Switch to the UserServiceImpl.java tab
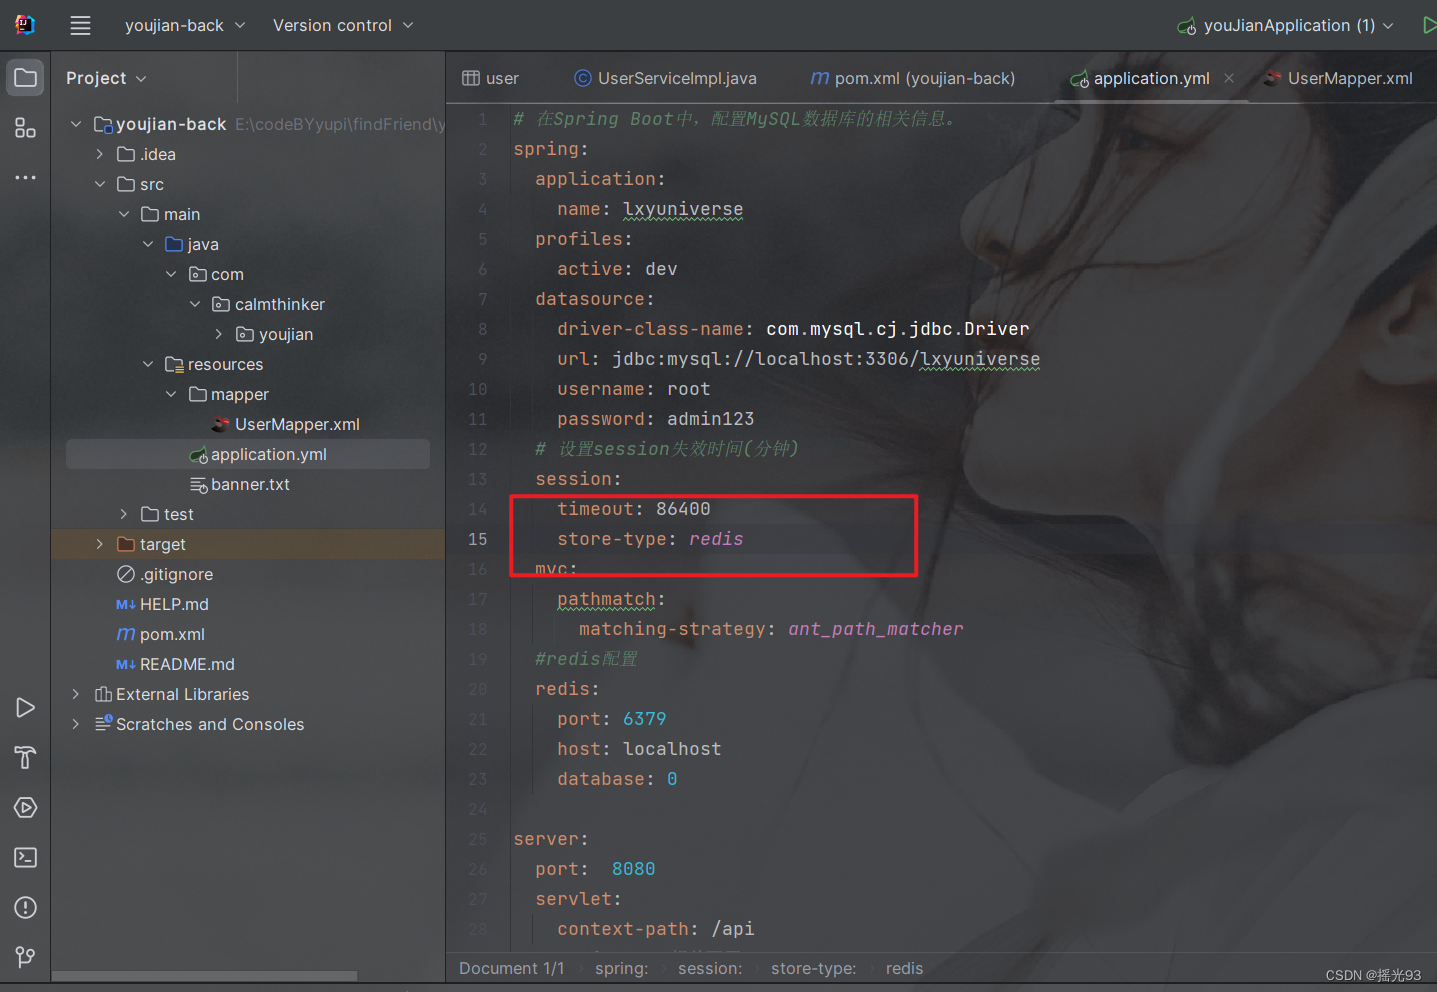The image size is (1437, 992). pos(665,78)
